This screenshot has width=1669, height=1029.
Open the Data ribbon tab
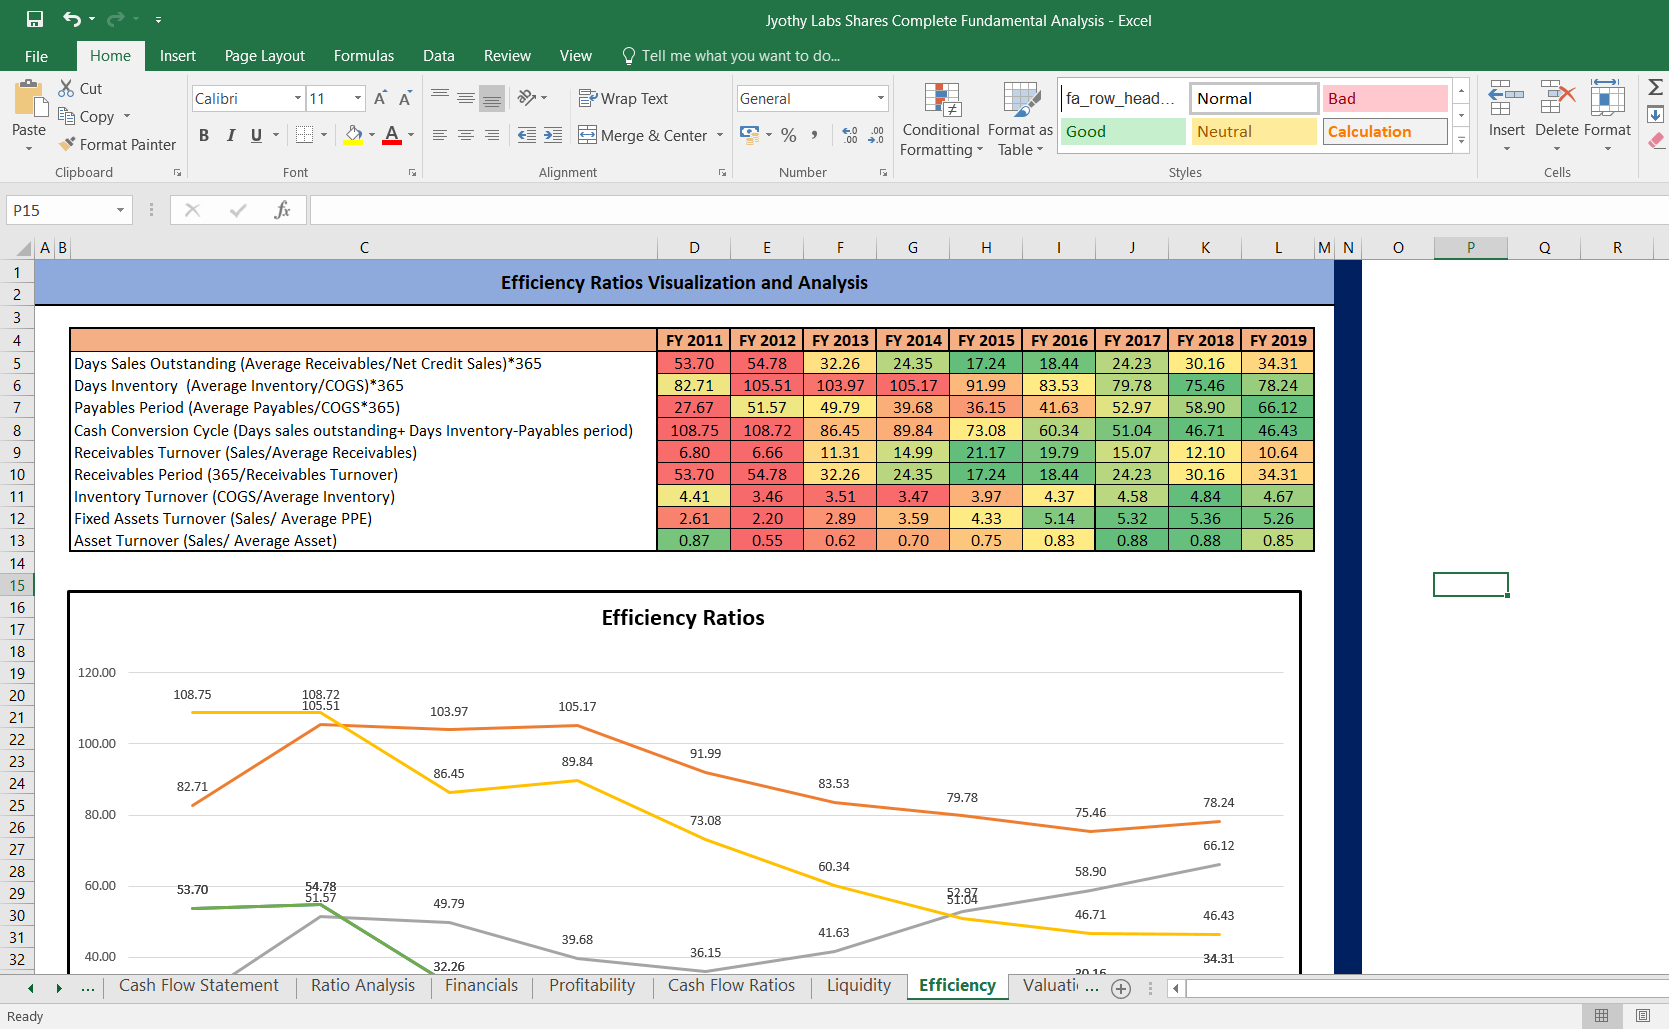[x=439, y=56]
